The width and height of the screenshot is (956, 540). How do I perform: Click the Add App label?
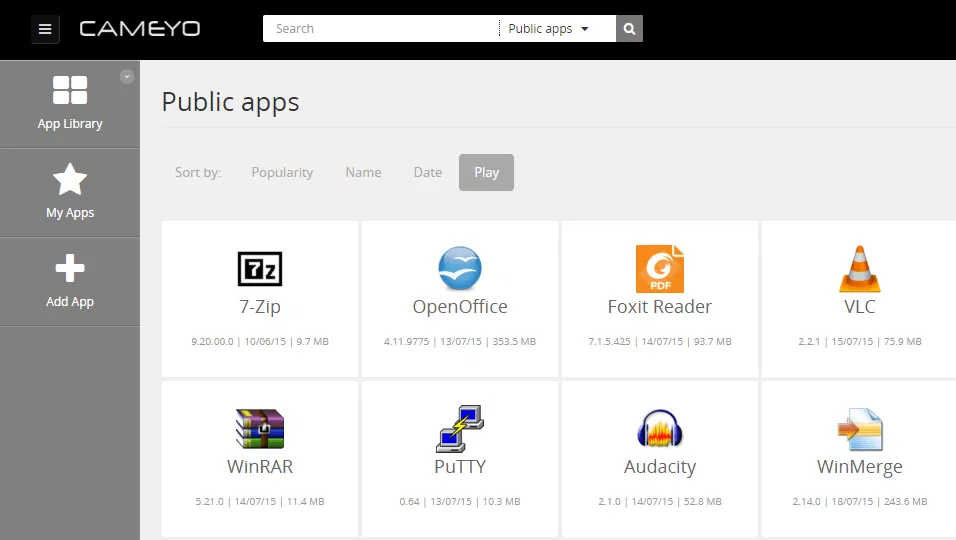coord(70,302)
